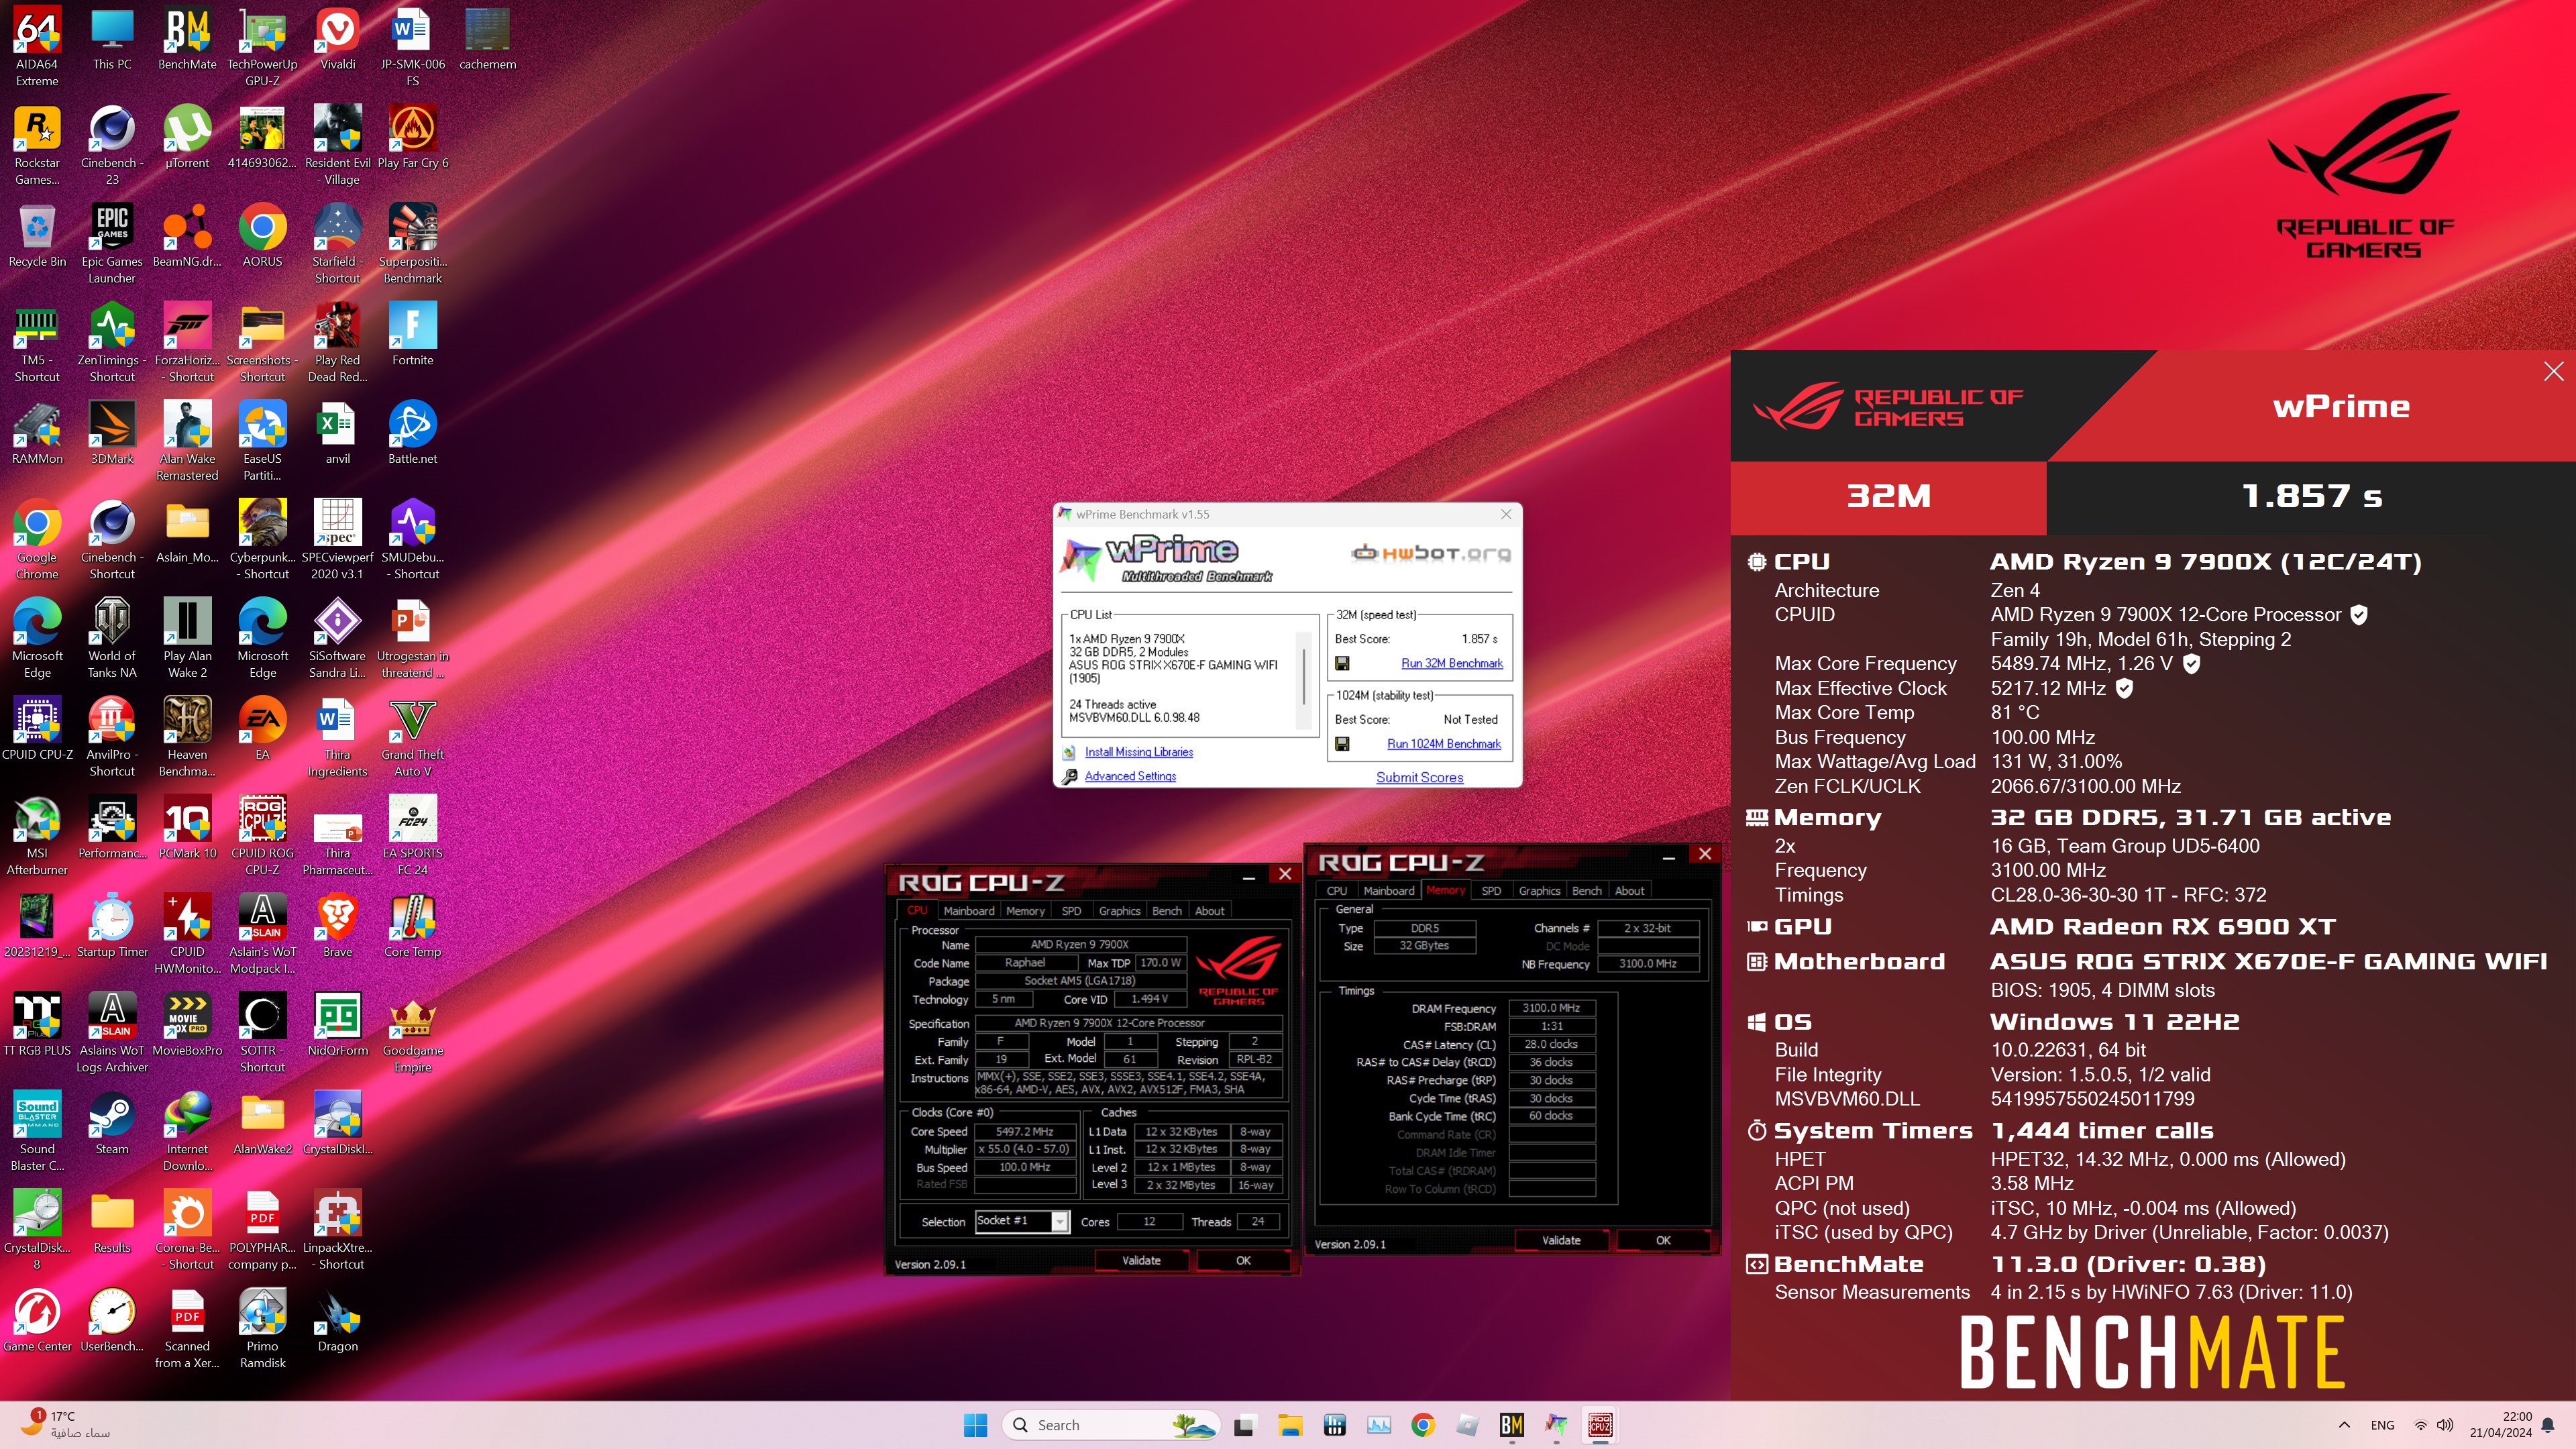Open the BenchMate desktop shortcut
The image size is (2576, 1449).
pos(187,40)
